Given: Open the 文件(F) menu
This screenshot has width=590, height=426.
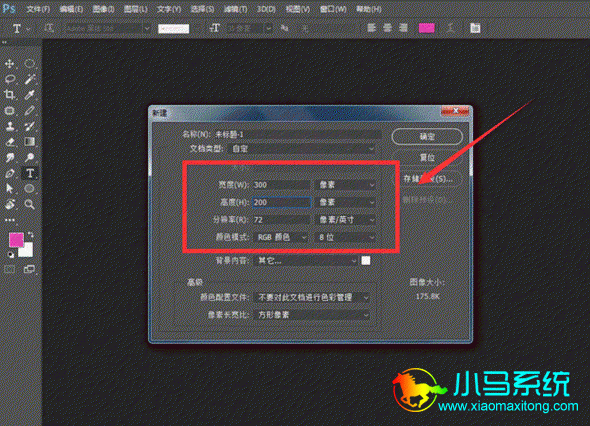Looking at the screenshot, I should (x=38, y=9).
